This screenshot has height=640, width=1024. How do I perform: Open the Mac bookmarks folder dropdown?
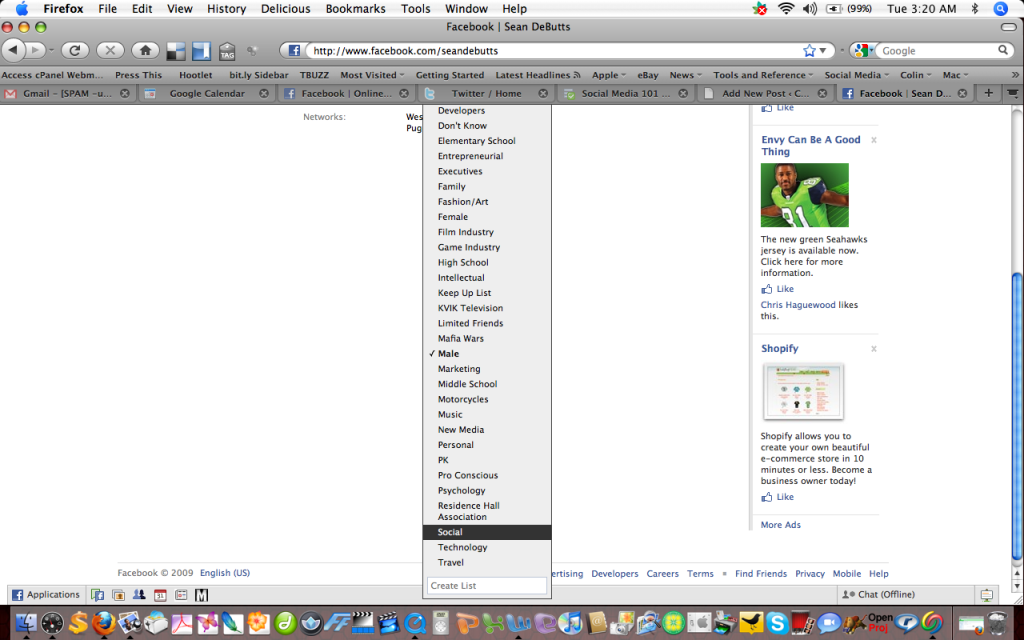(x=955, y=75)
